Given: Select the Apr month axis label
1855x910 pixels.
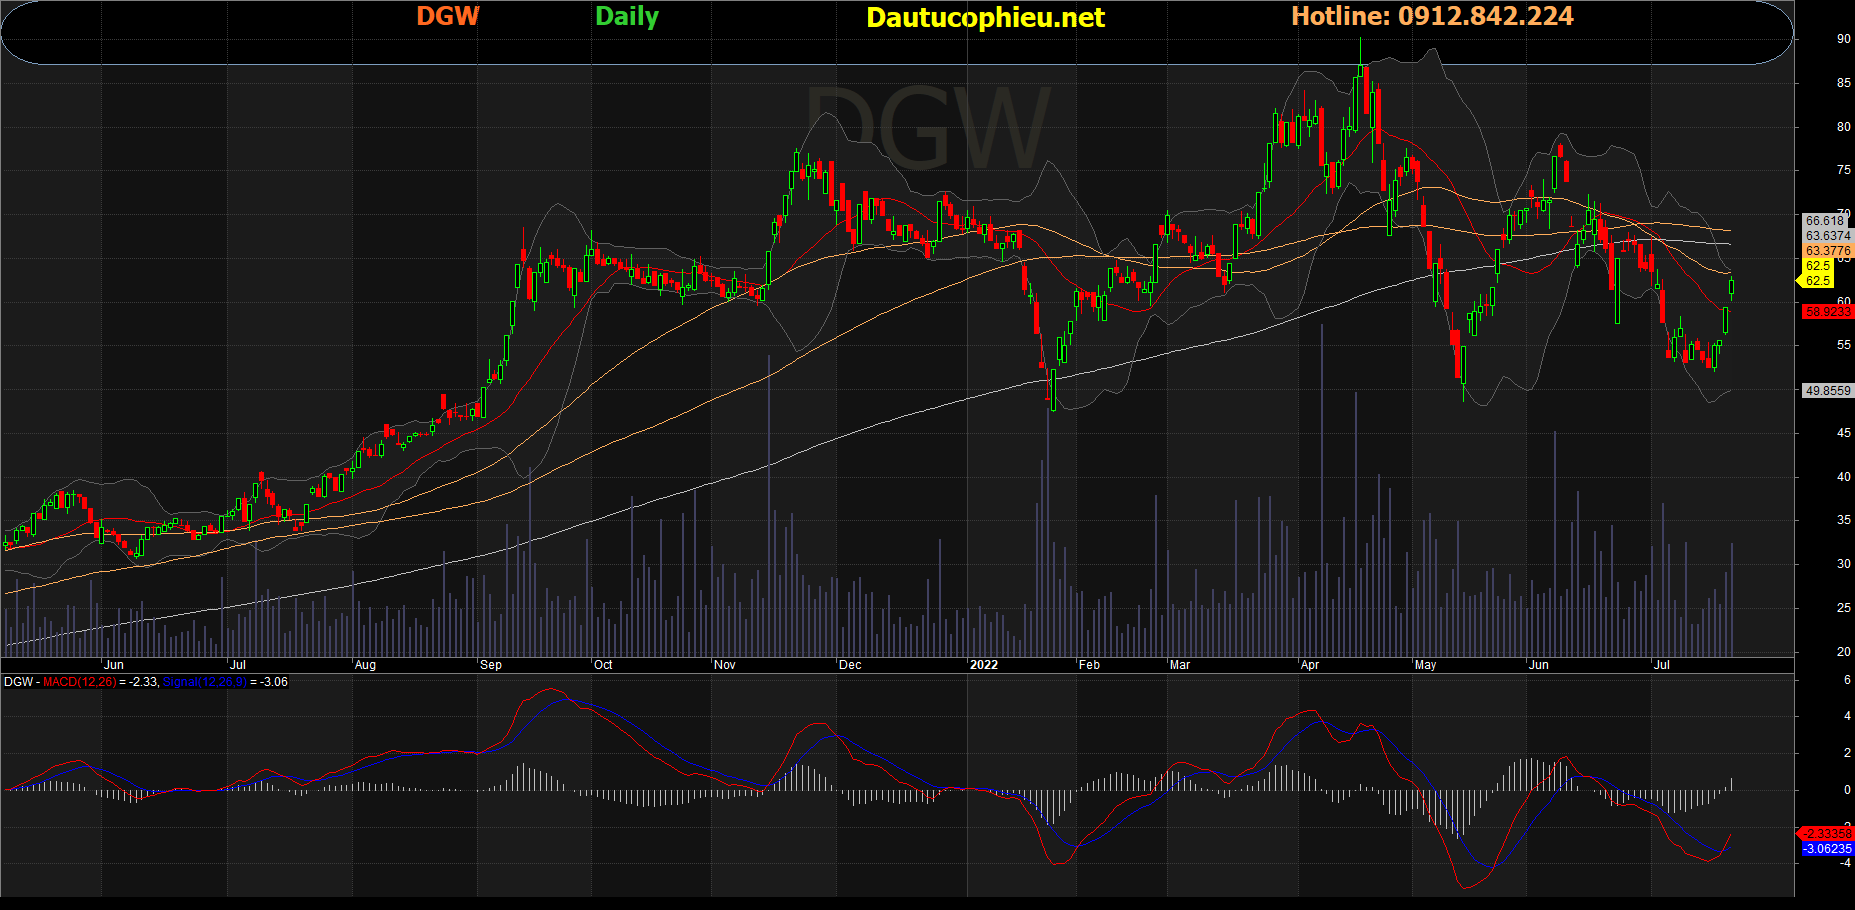Looking at the screenshot, I should point(1310,665).
